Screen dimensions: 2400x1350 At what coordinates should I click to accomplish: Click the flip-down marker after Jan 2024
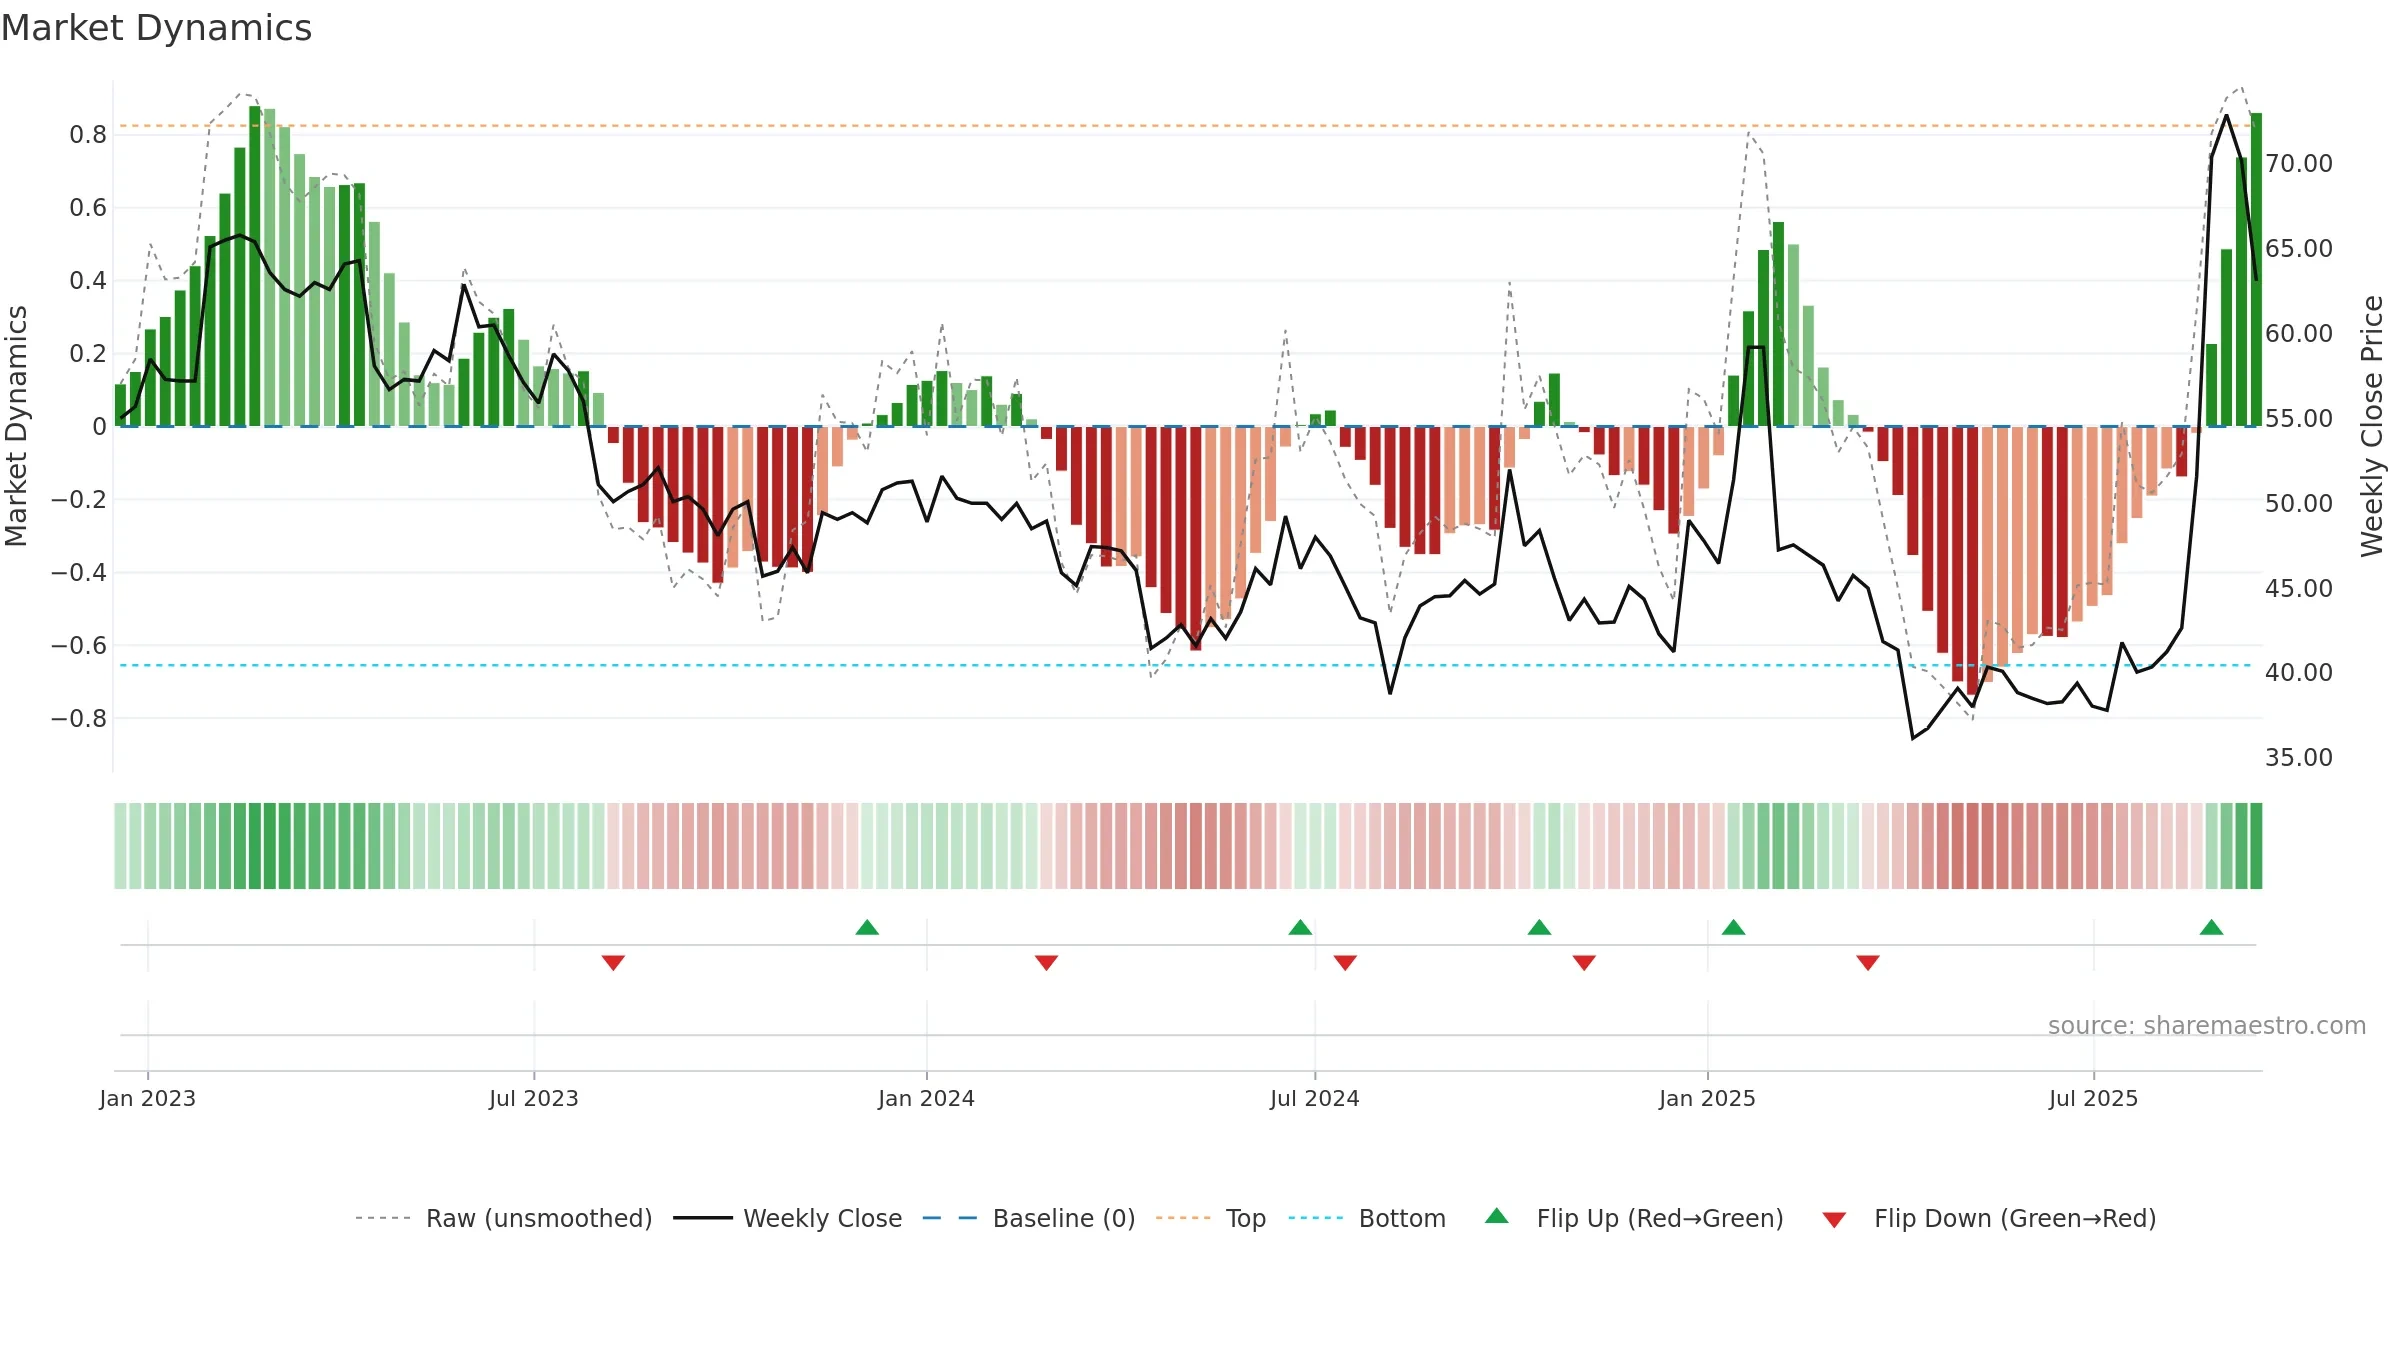pyautogui.click(x=1046, y=962)
